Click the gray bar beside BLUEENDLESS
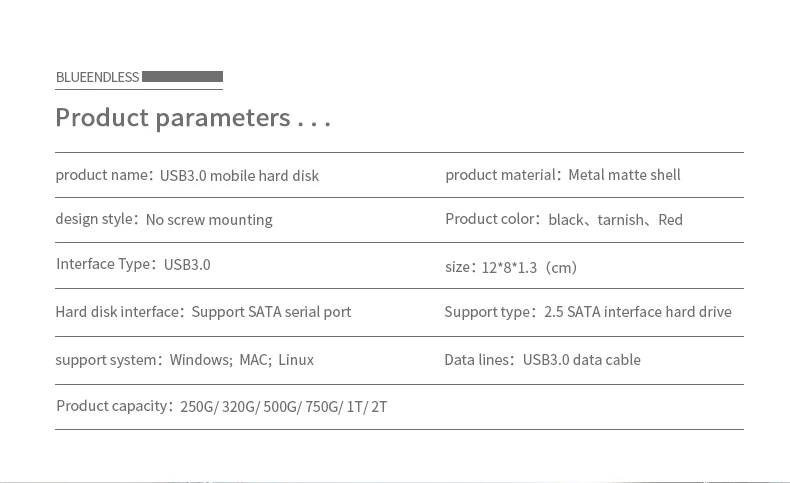Screen dimensions: 790x483 coord(182,76)
